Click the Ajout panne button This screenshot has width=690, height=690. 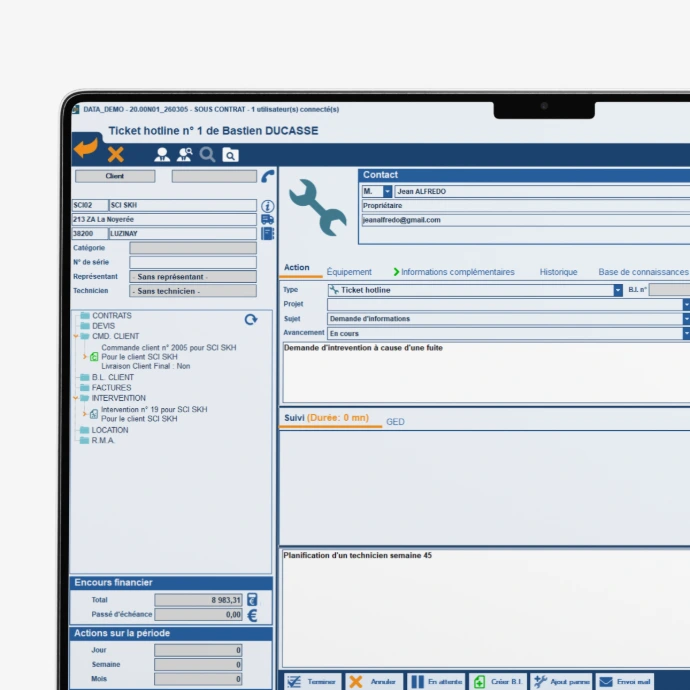click(x=562, y=682)
